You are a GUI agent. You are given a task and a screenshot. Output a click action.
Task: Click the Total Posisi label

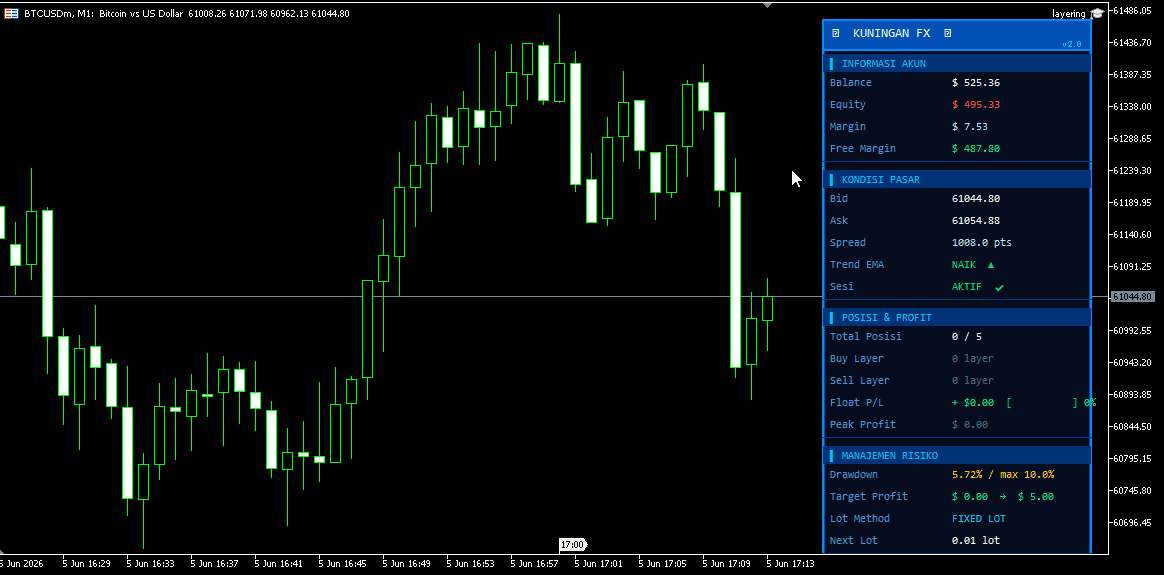tap(866, 337)
